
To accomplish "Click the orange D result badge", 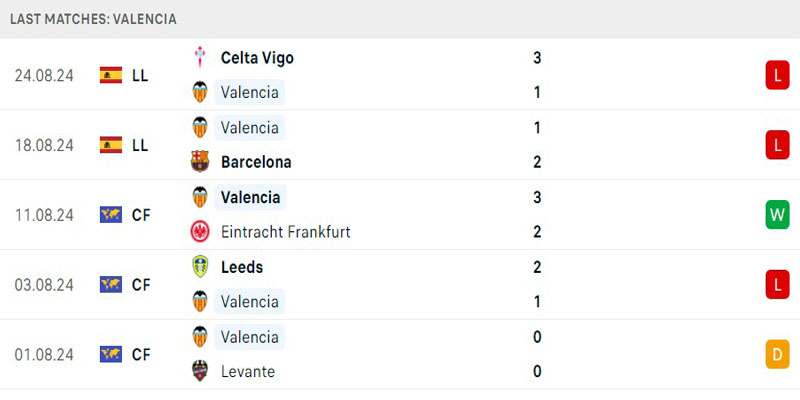I will click(x=777, y=354).
